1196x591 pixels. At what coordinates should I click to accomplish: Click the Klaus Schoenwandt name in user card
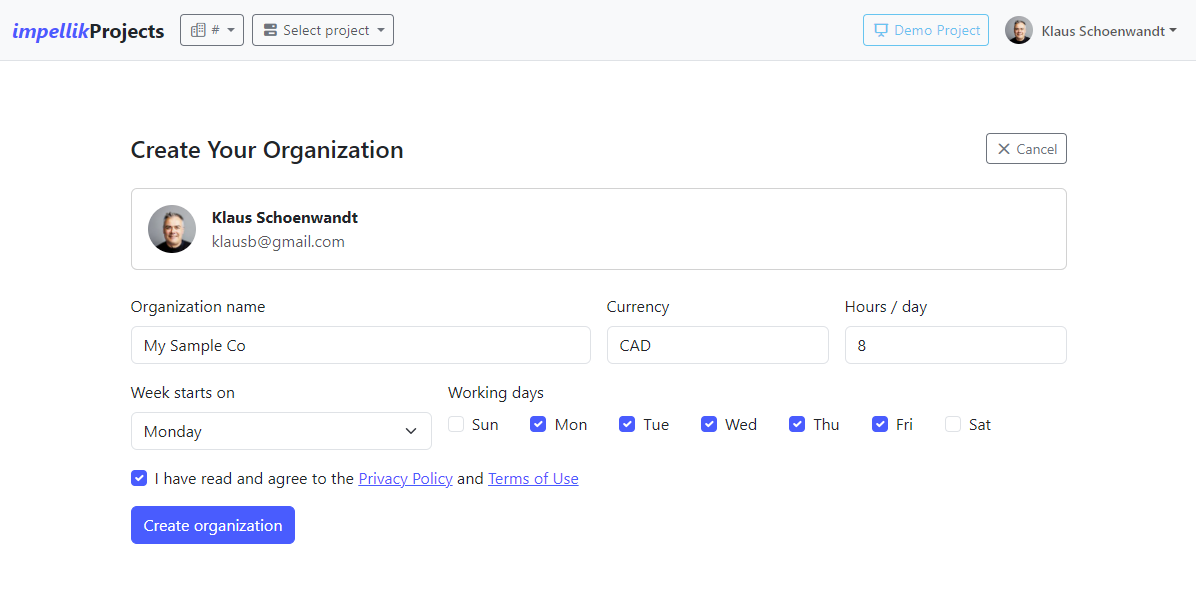click(285, 217)
